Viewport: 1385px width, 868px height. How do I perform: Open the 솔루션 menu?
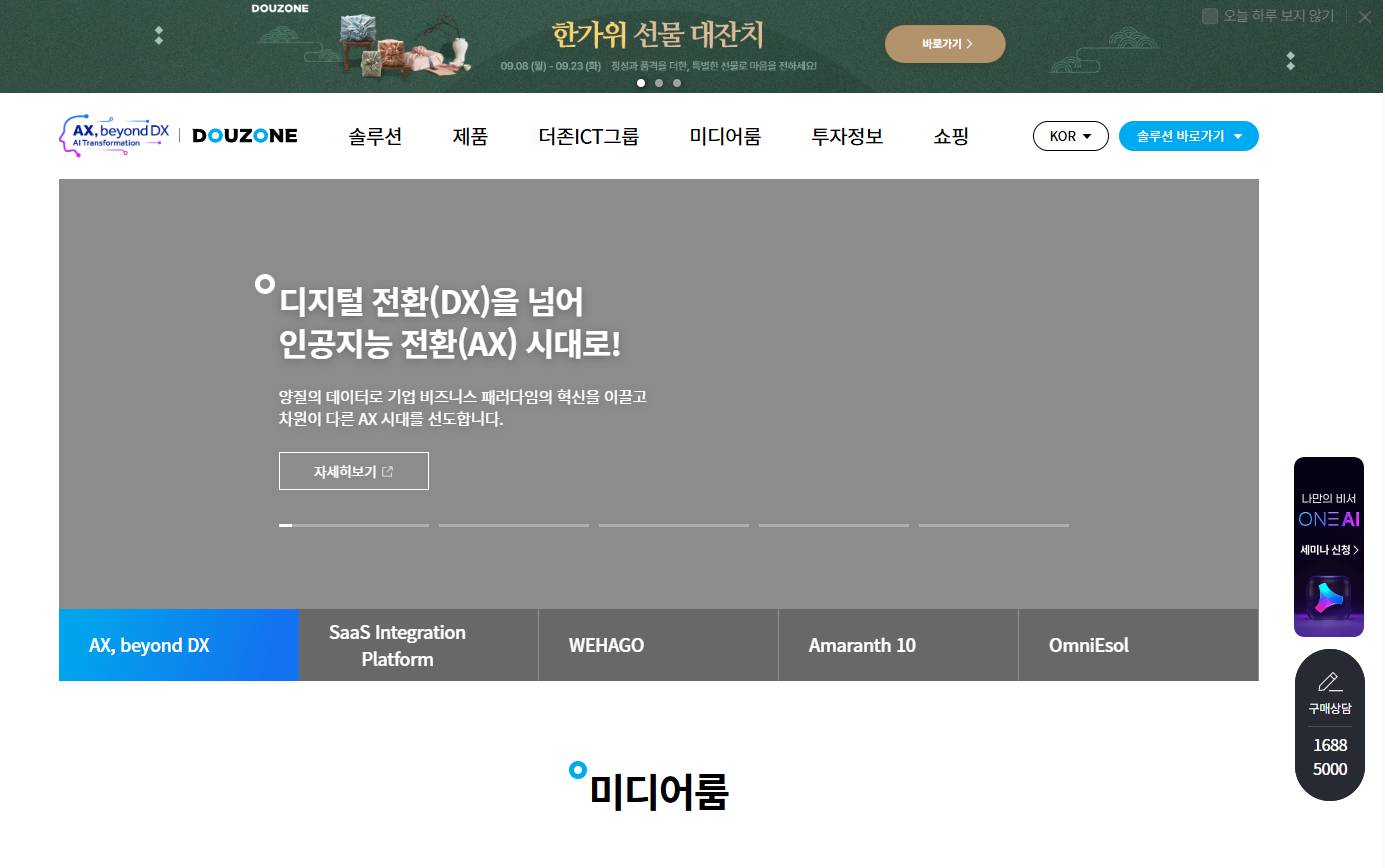(x=375, y=136)
